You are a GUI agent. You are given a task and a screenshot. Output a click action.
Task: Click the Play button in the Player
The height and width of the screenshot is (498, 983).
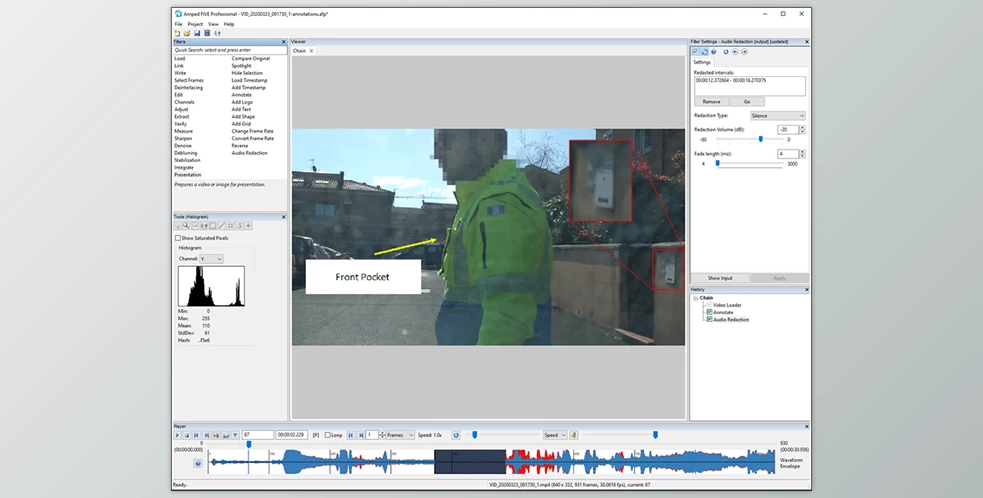click(x=177, y=435)
